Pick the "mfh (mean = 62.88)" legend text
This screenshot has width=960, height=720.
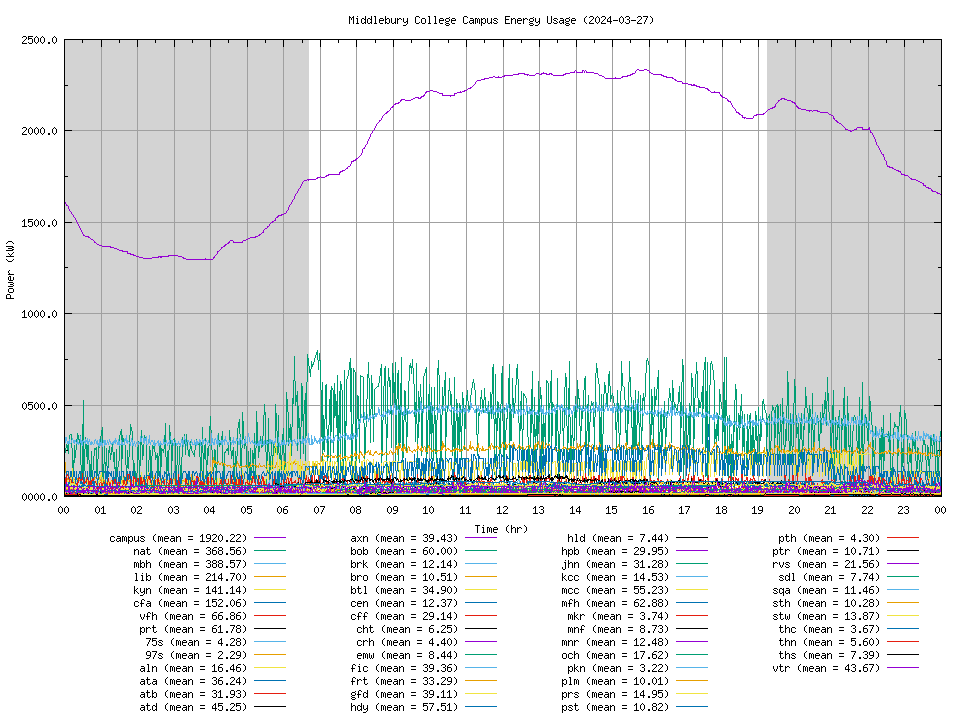[x=615, y=603]
